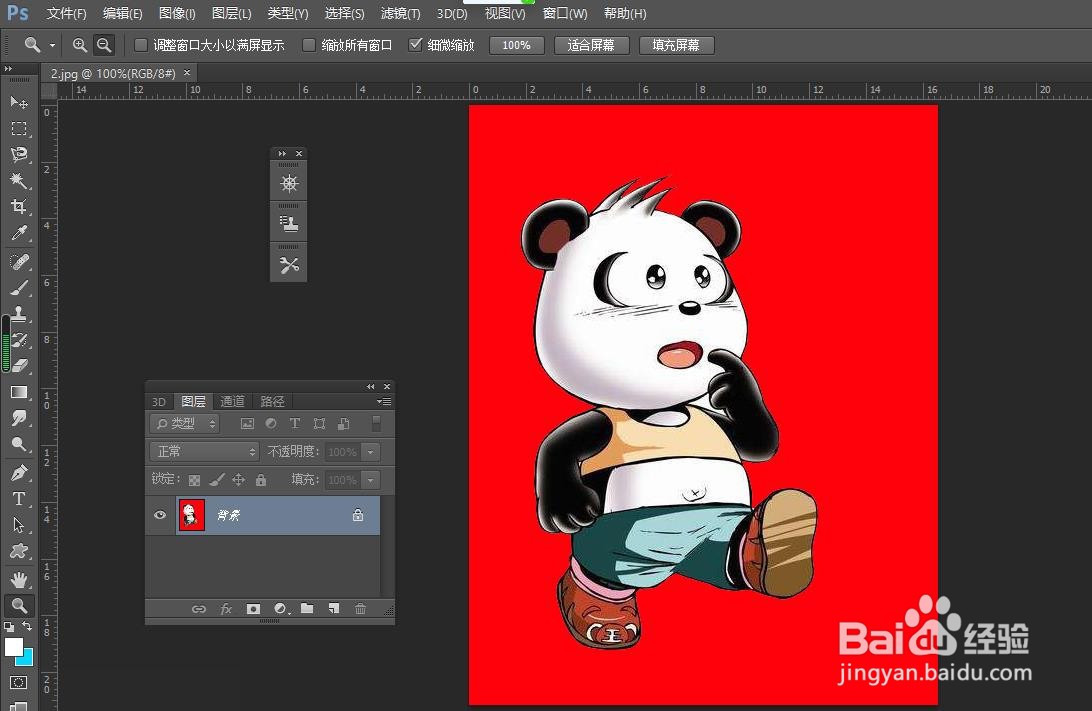Open the 图像(I) menu
This screenshot has height=711, width=1092.
click(x=177, y=13)
